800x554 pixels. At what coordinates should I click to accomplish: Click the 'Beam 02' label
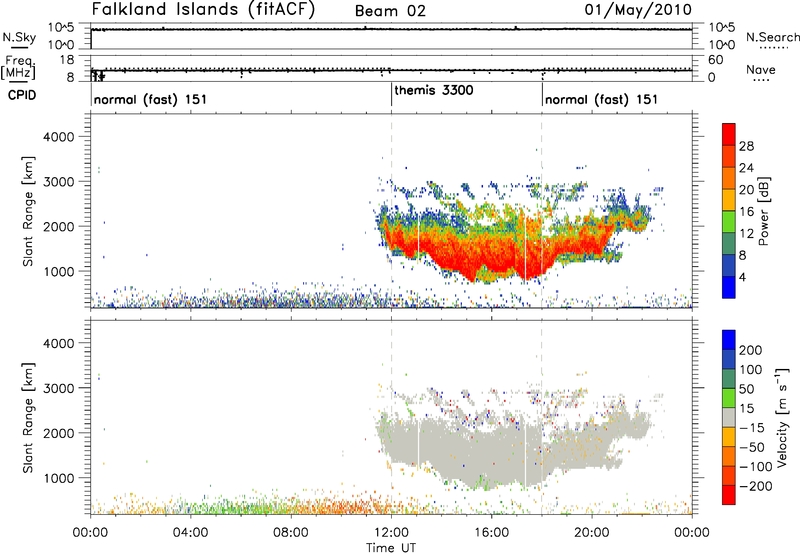pos(390,11)
